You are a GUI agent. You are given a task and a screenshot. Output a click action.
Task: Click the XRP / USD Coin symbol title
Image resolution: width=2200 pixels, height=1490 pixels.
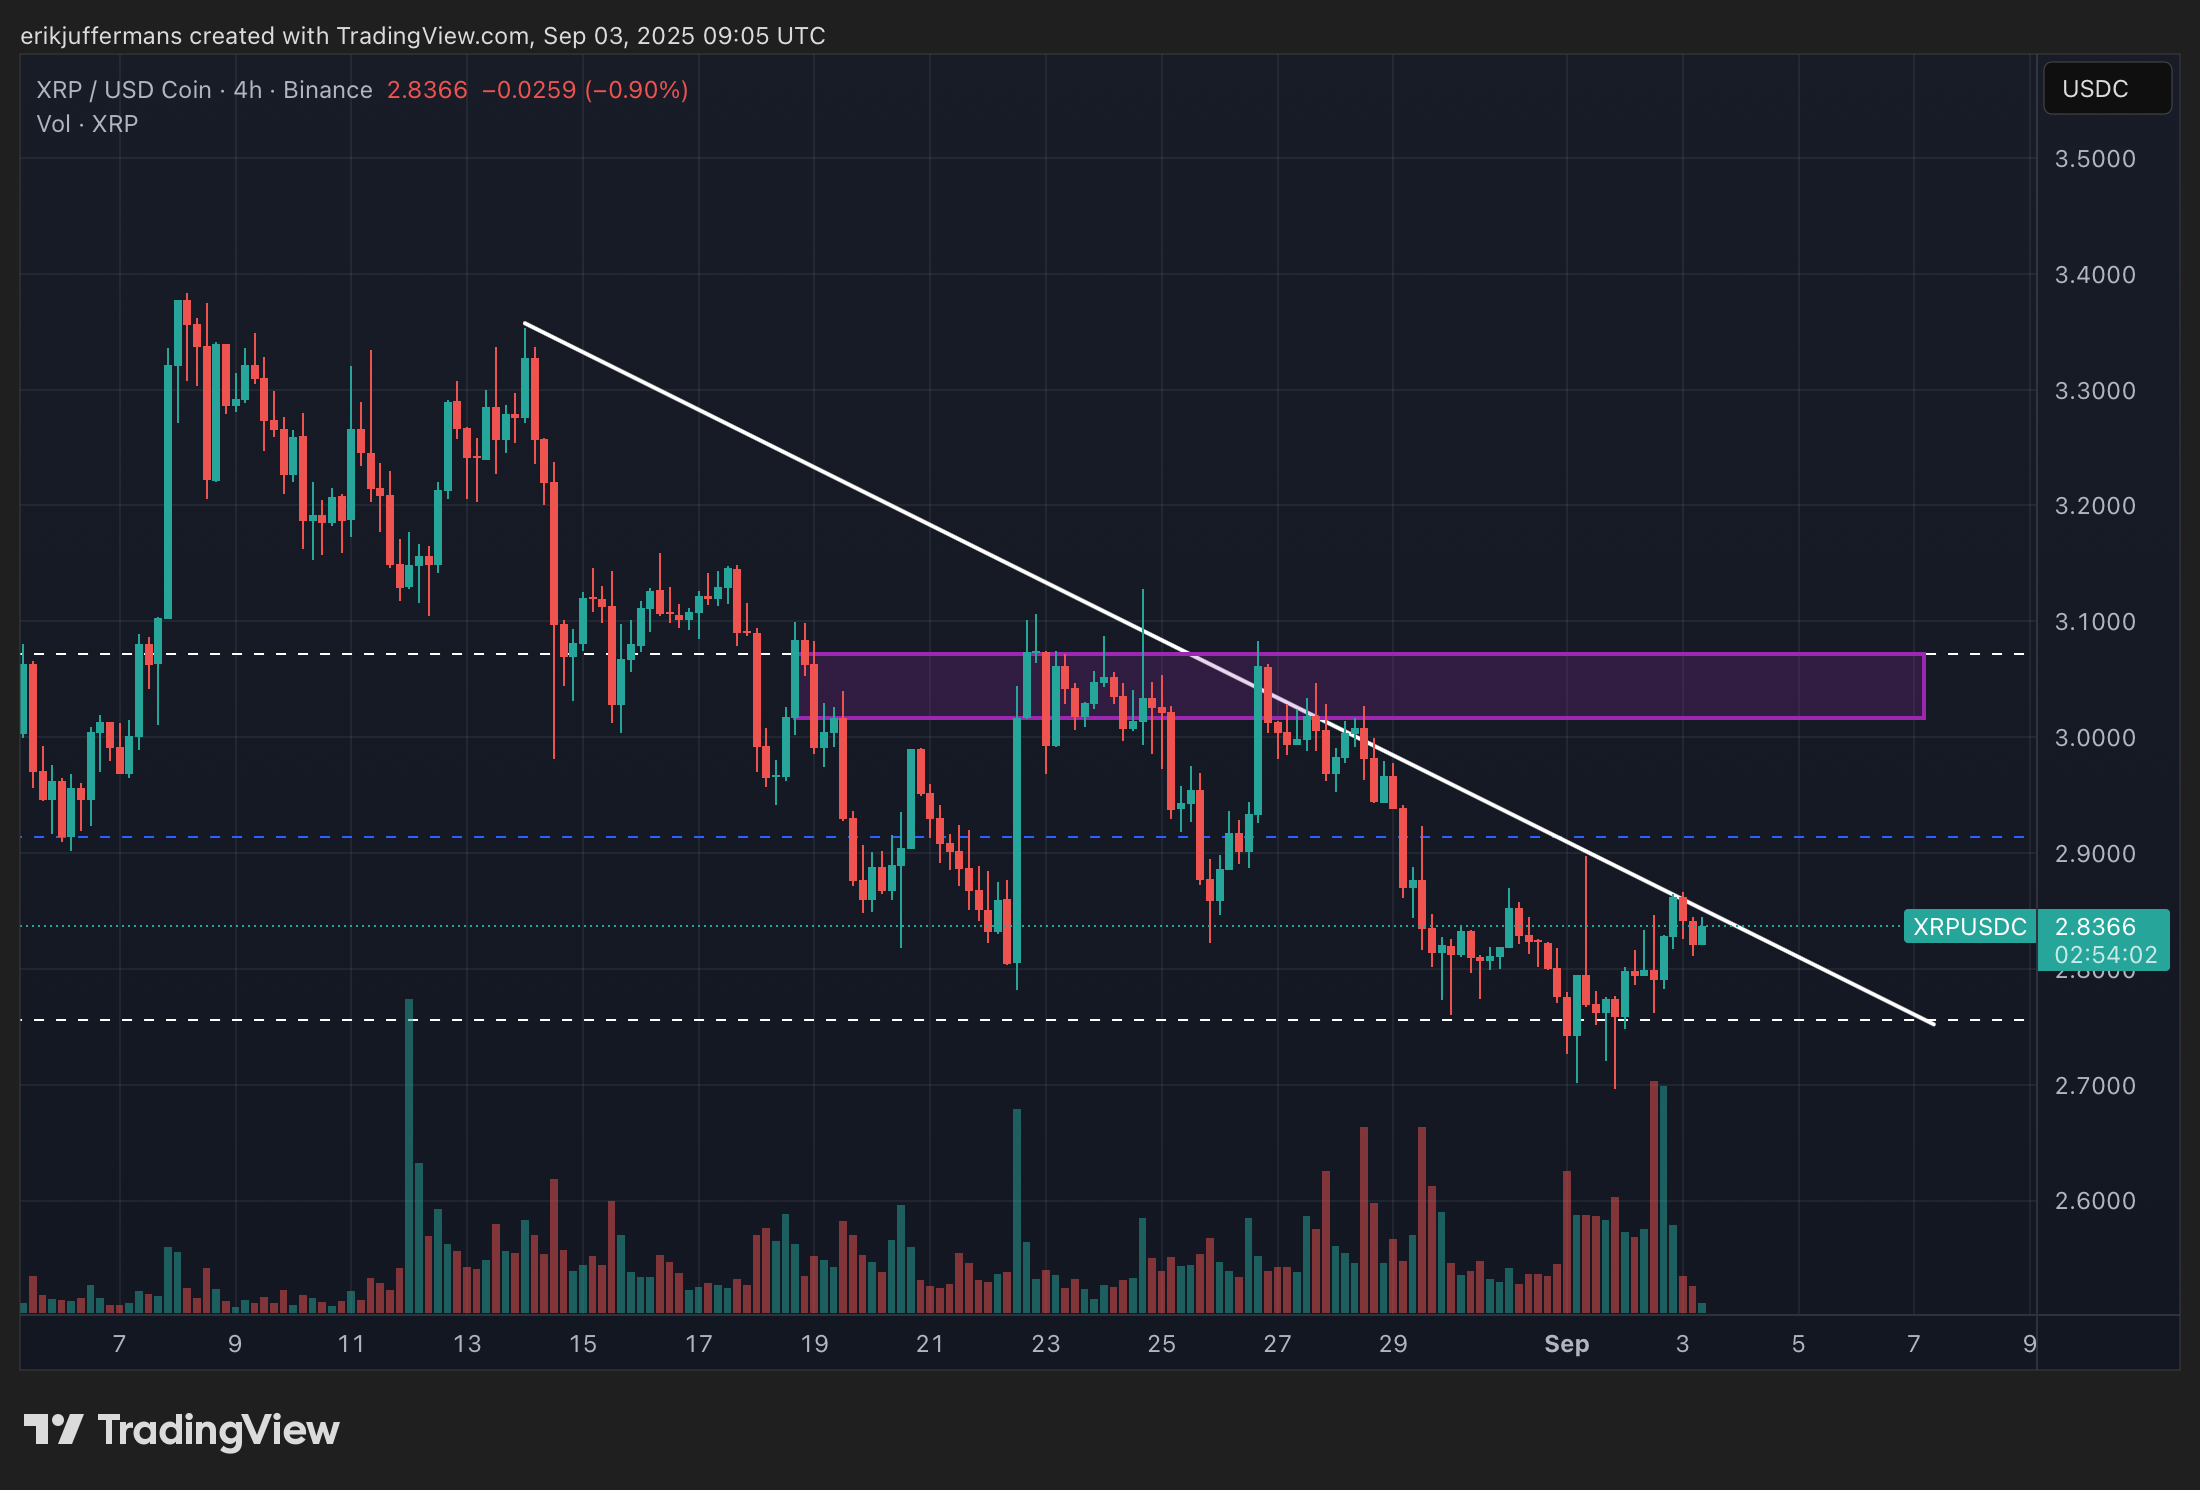[x=124, y=90]
